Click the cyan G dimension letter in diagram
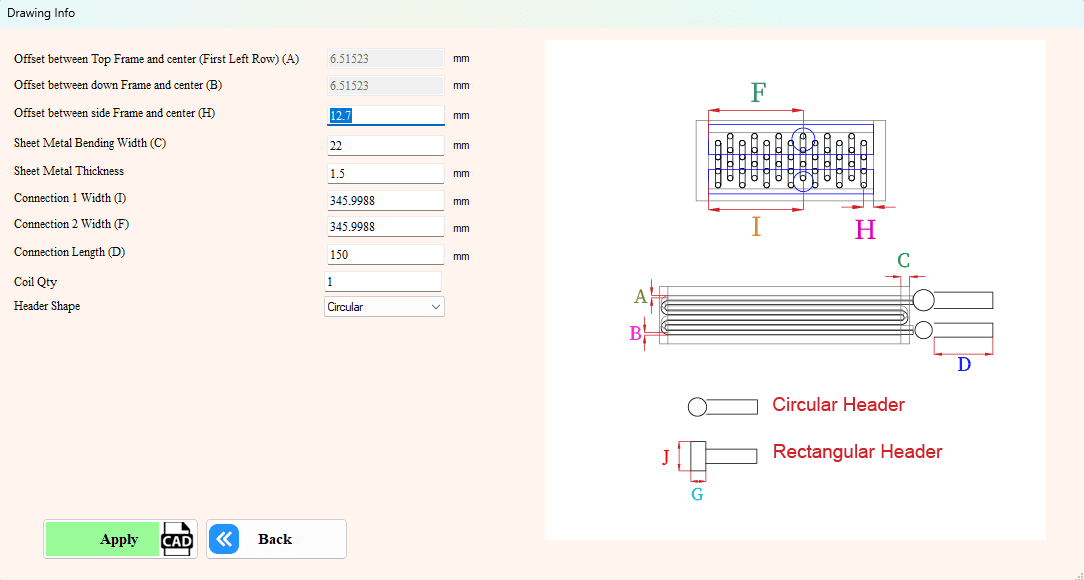This screenshot has height=580, width=1084. [698, 494]
